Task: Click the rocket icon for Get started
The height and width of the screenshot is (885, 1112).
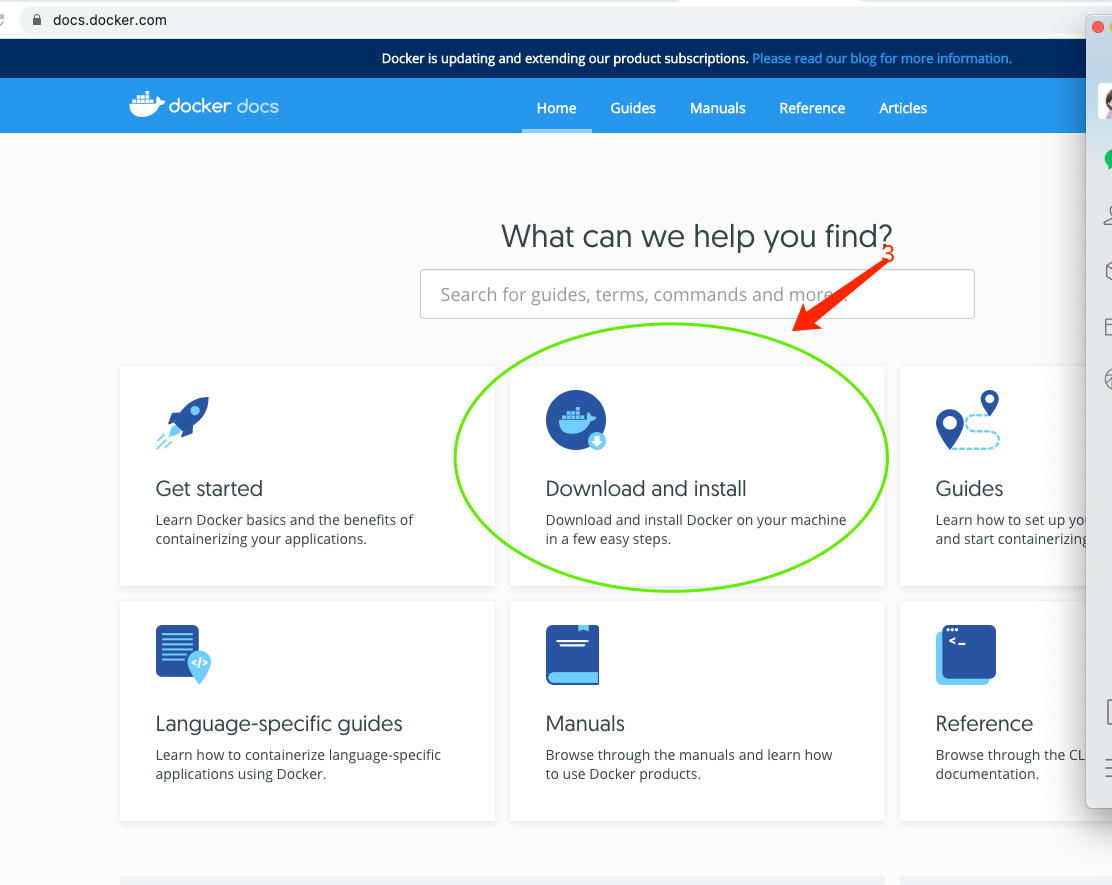Action: (x=183, y=423)
